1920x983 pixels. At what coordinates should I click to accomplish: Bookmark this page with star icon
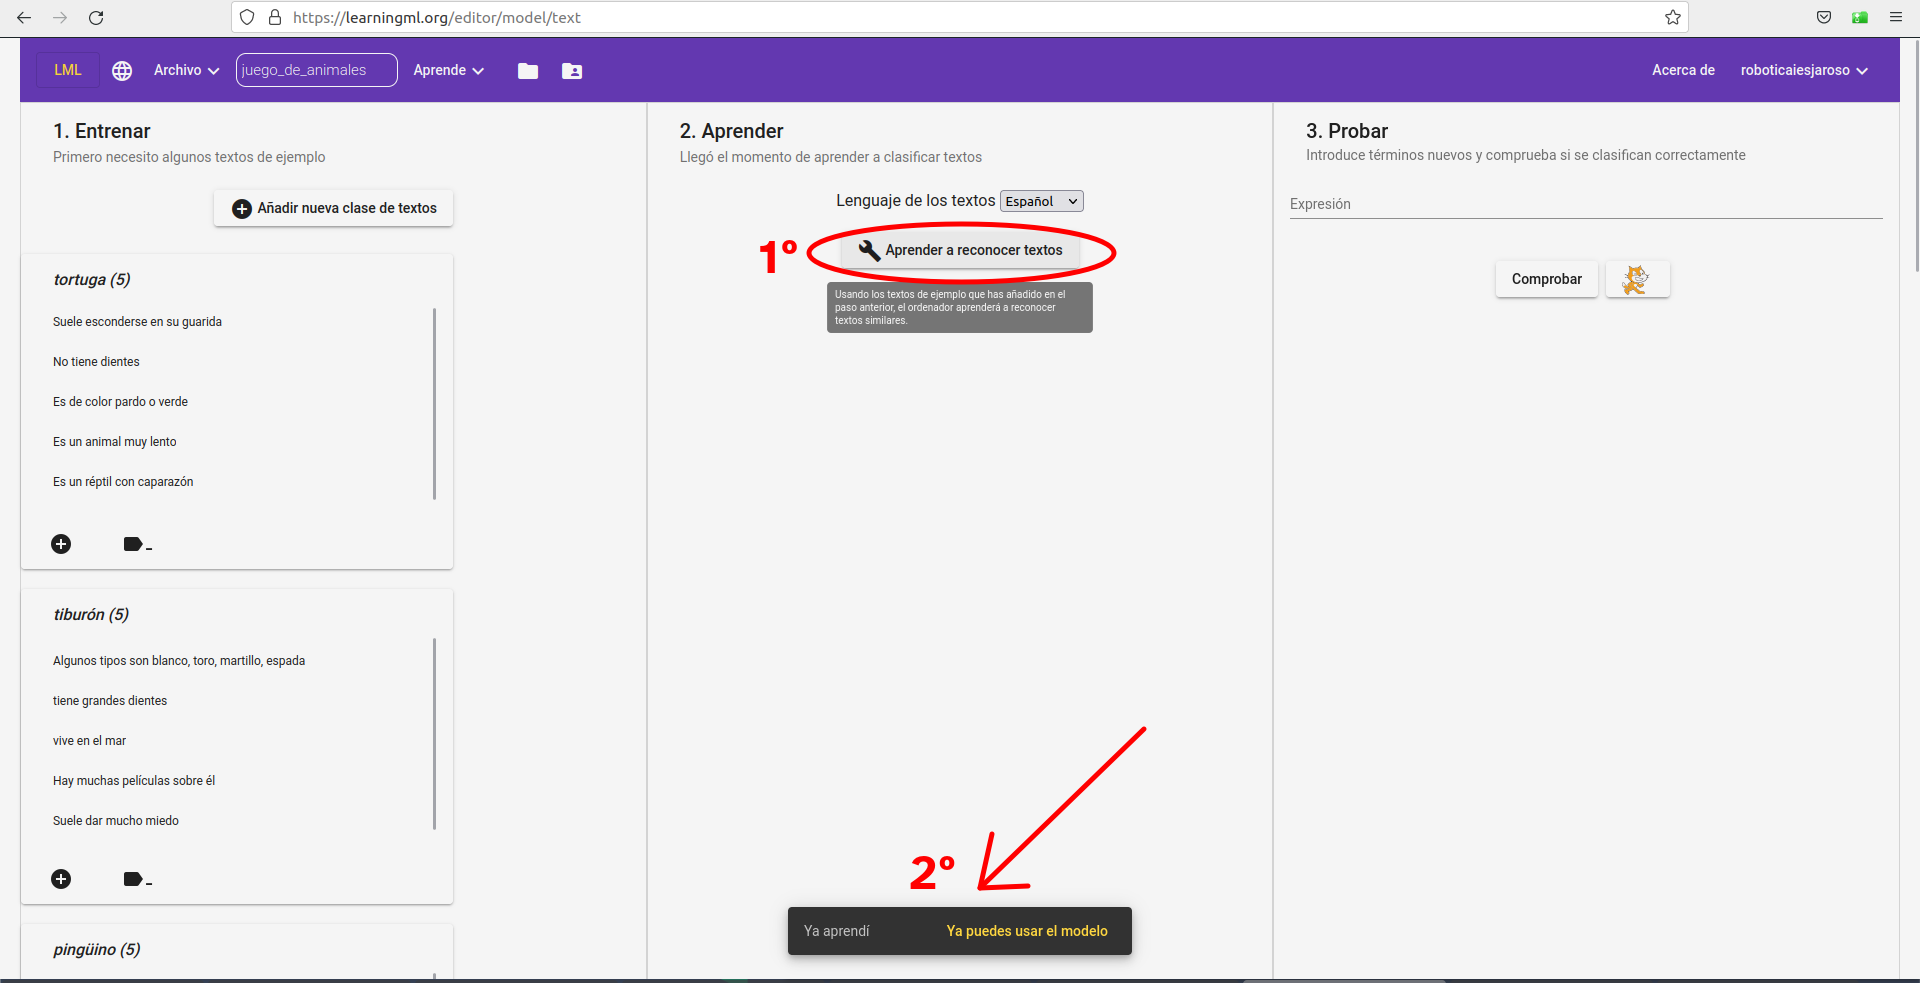pos(1672,17)
